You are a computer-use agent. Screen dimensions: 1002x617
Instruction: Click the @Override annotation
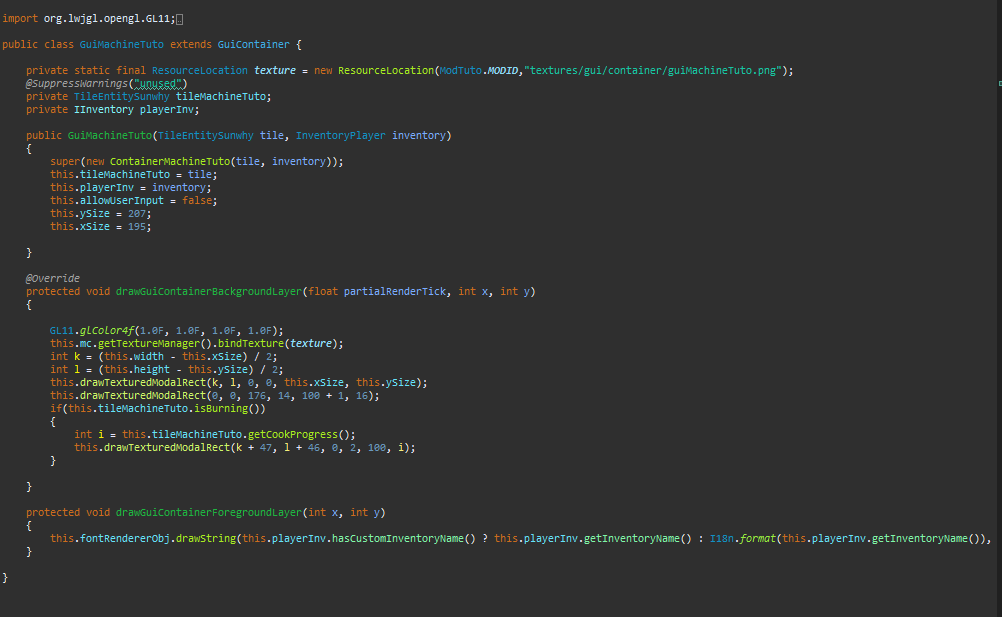[x=53, y=278]
